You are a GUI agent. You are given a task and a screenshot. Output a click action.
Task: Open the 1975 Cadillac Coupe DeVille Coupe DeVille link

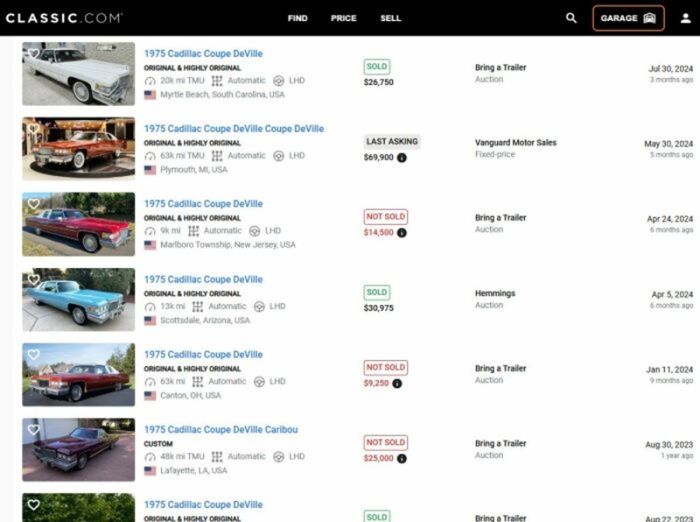click(233, 129)
